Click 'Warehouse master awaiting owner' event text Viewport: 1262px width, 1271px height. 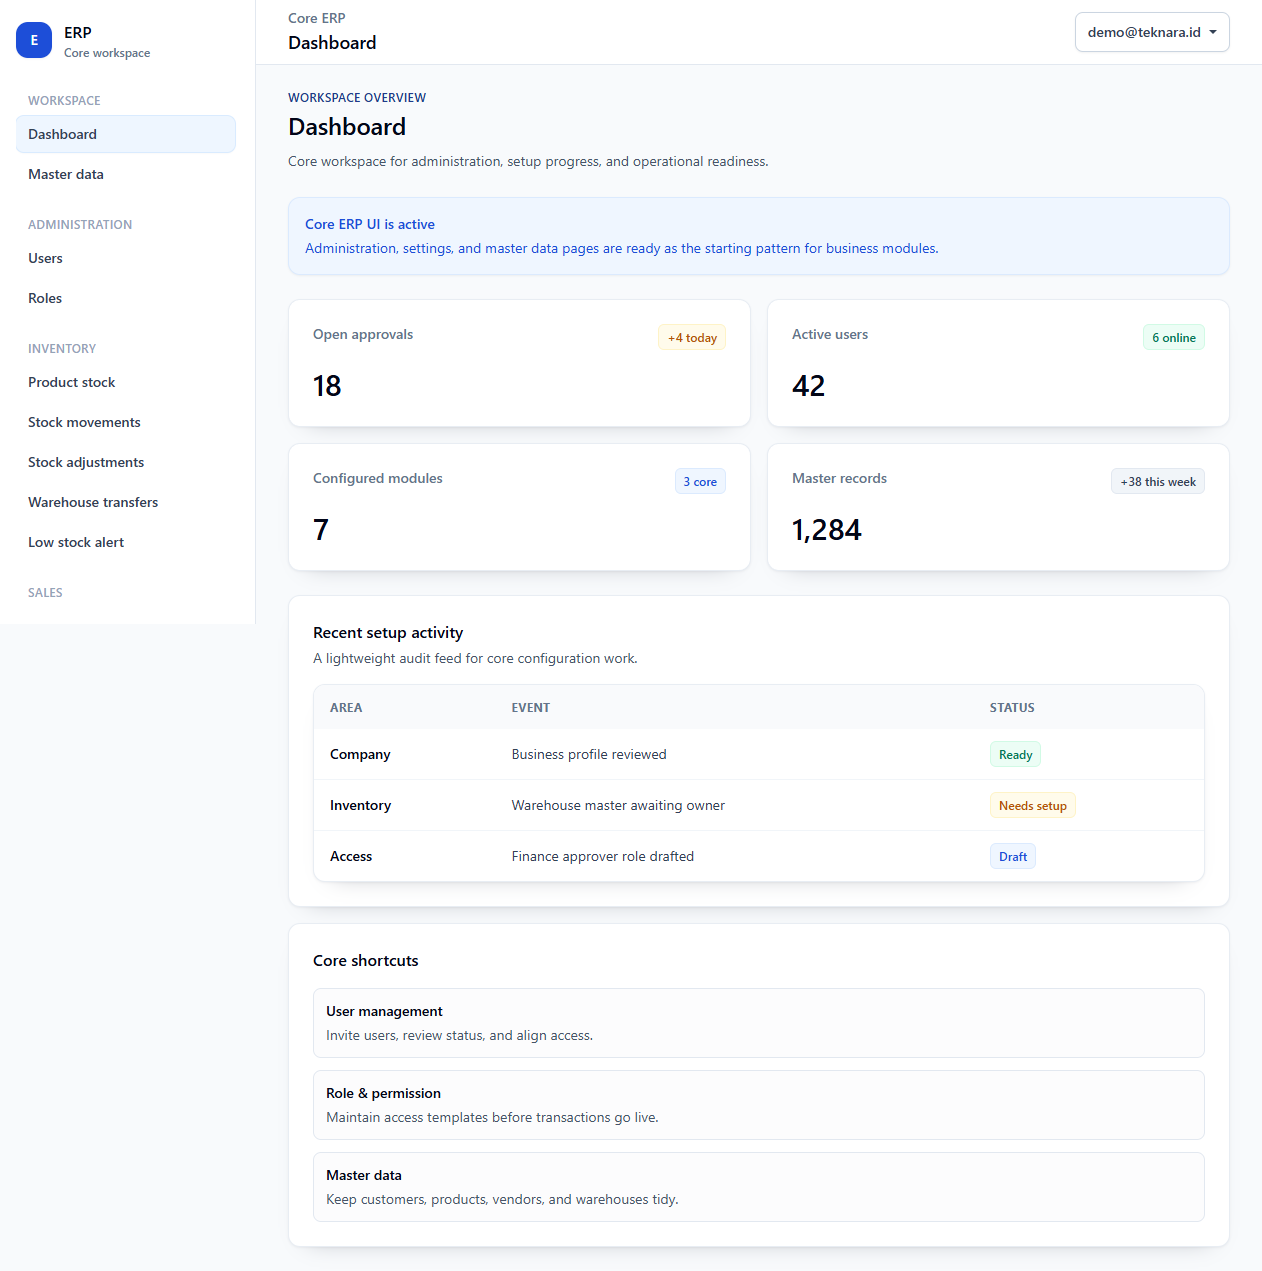pyautogui.click(x=618, y=806)
